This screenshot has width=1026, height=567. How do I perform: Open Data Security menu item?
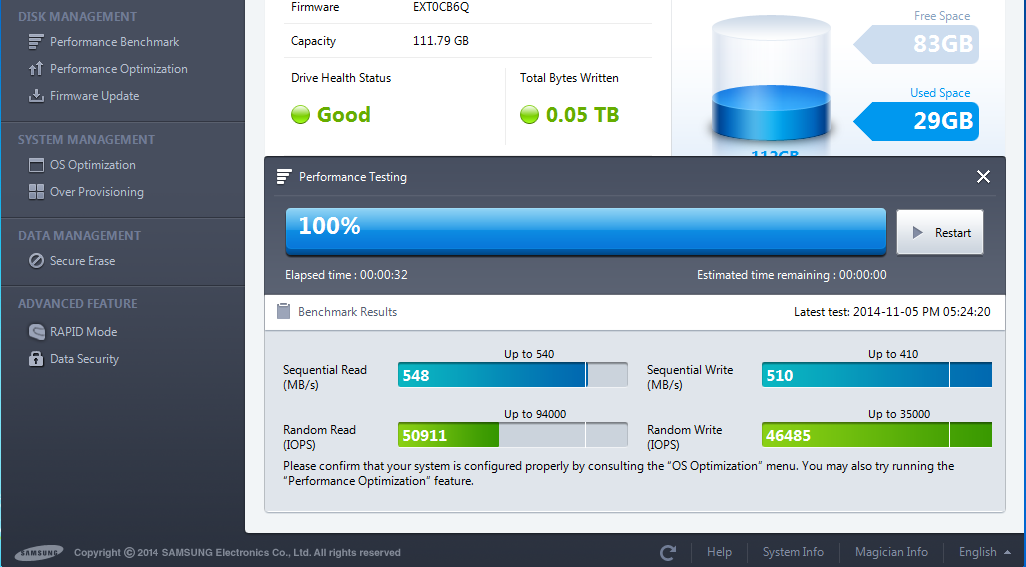click(84, 358)
